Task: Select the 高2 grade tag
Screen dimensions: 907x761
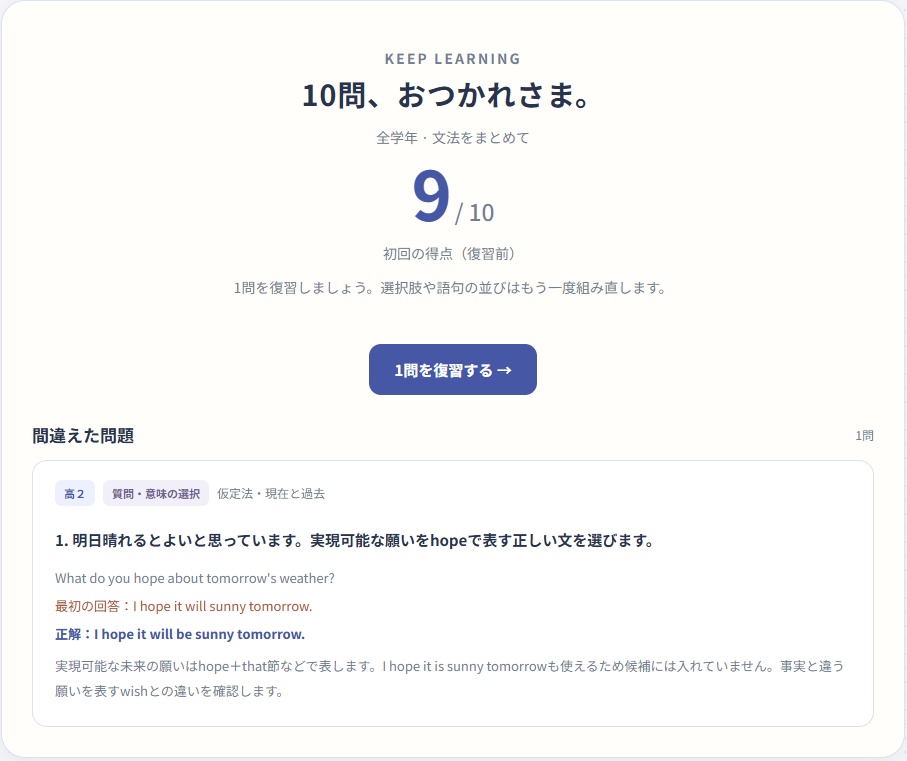Action: (x=75, y=494)
